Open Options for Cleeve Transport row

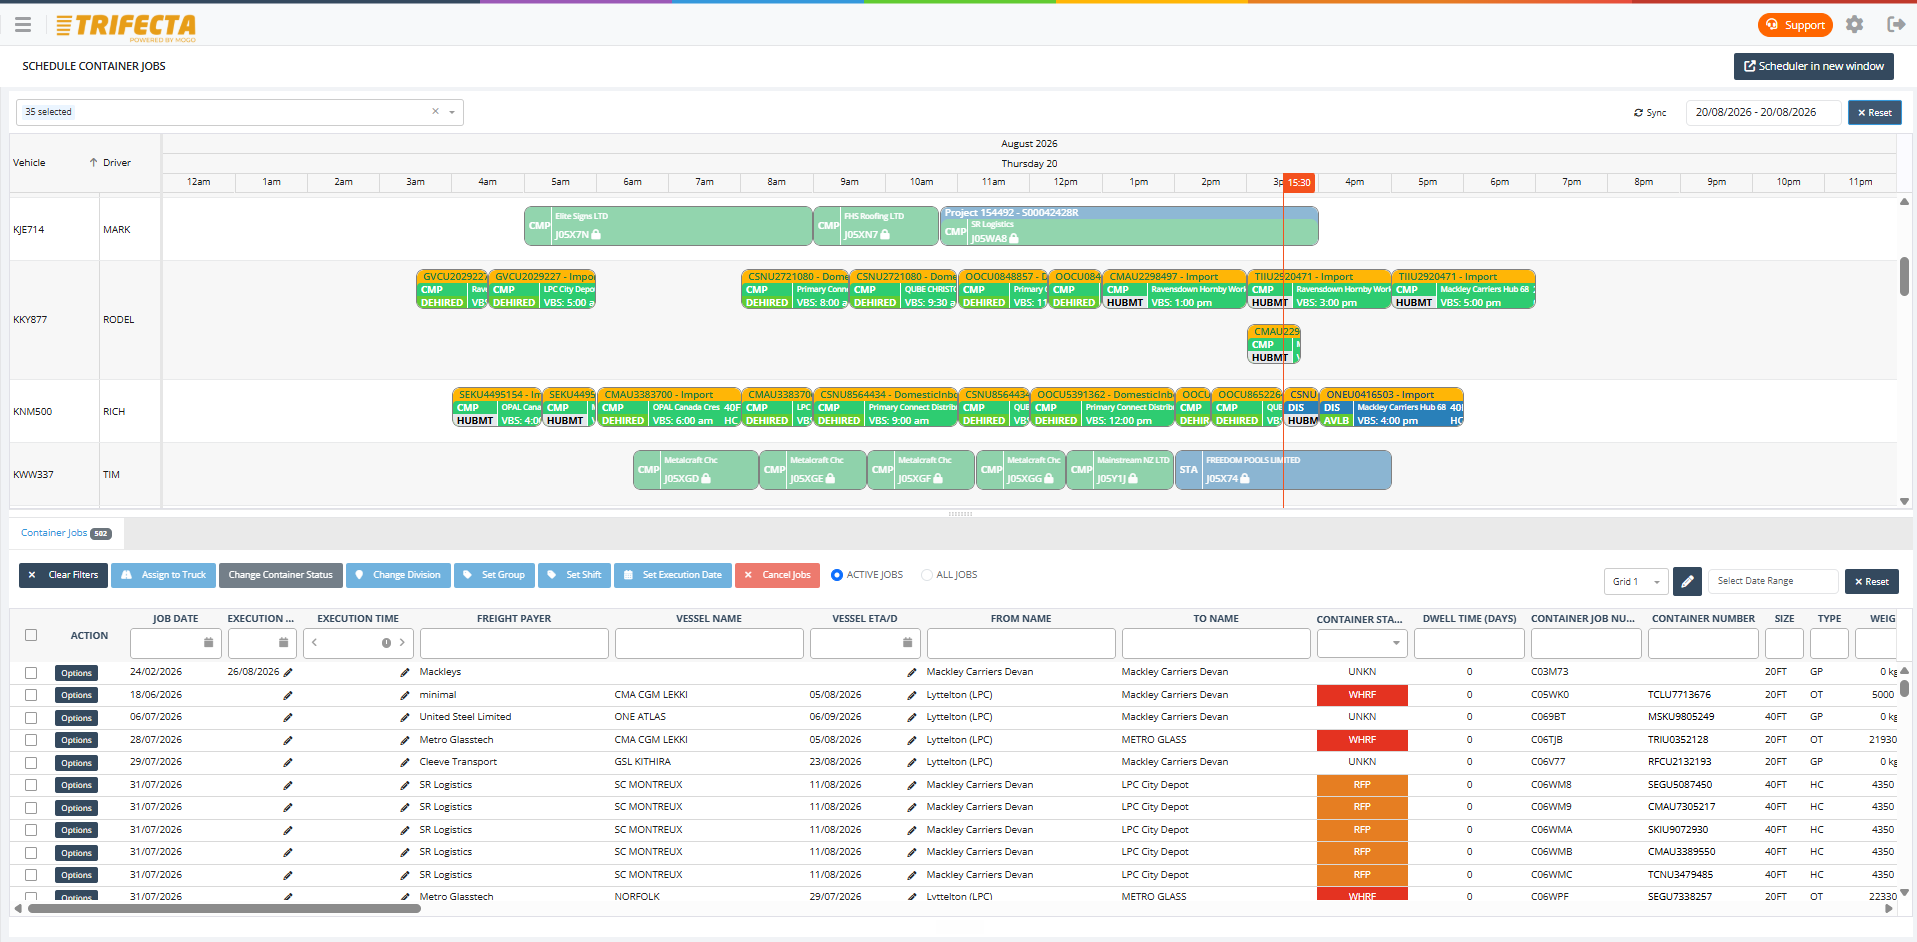coord(76,763)
